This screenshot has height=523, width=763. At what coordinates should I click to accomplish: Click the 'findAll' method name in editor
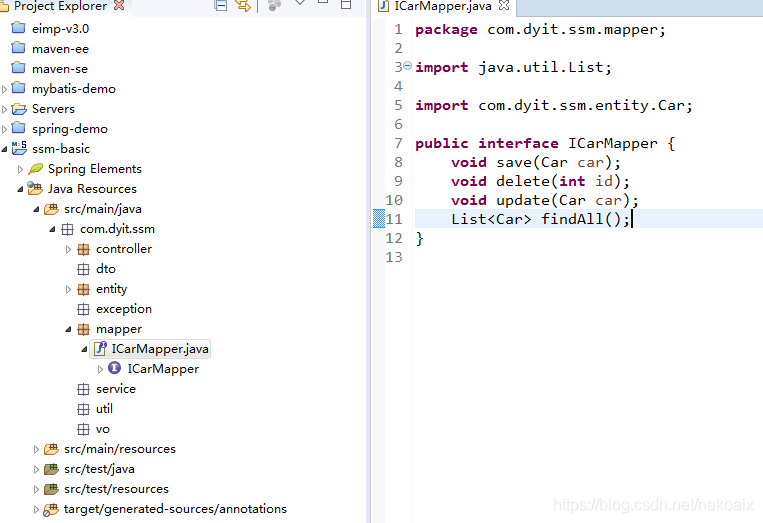(572, 219)
